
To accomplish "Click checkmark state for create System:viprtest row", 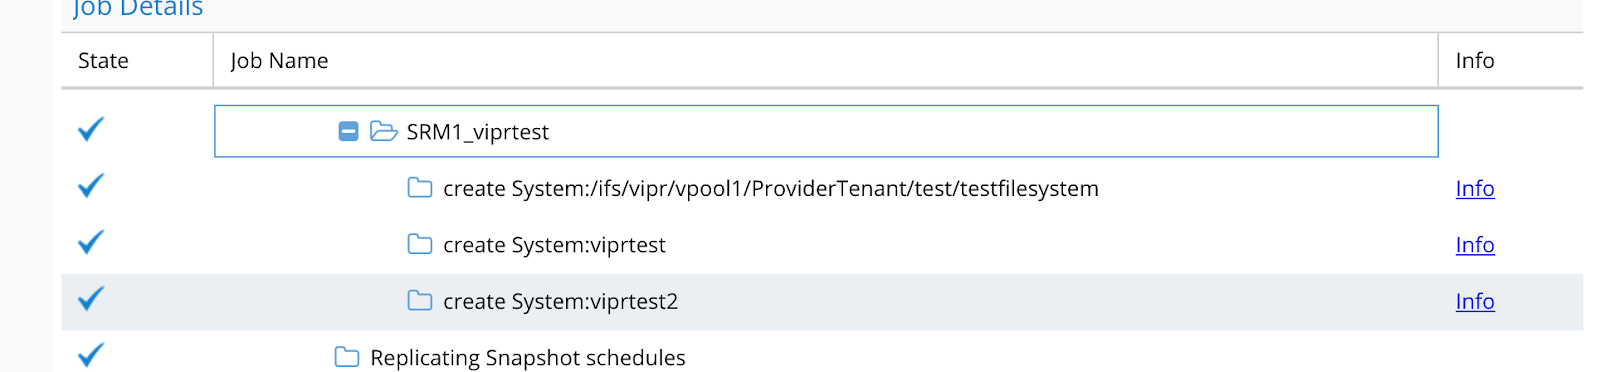I will click(x=91, y=242).
